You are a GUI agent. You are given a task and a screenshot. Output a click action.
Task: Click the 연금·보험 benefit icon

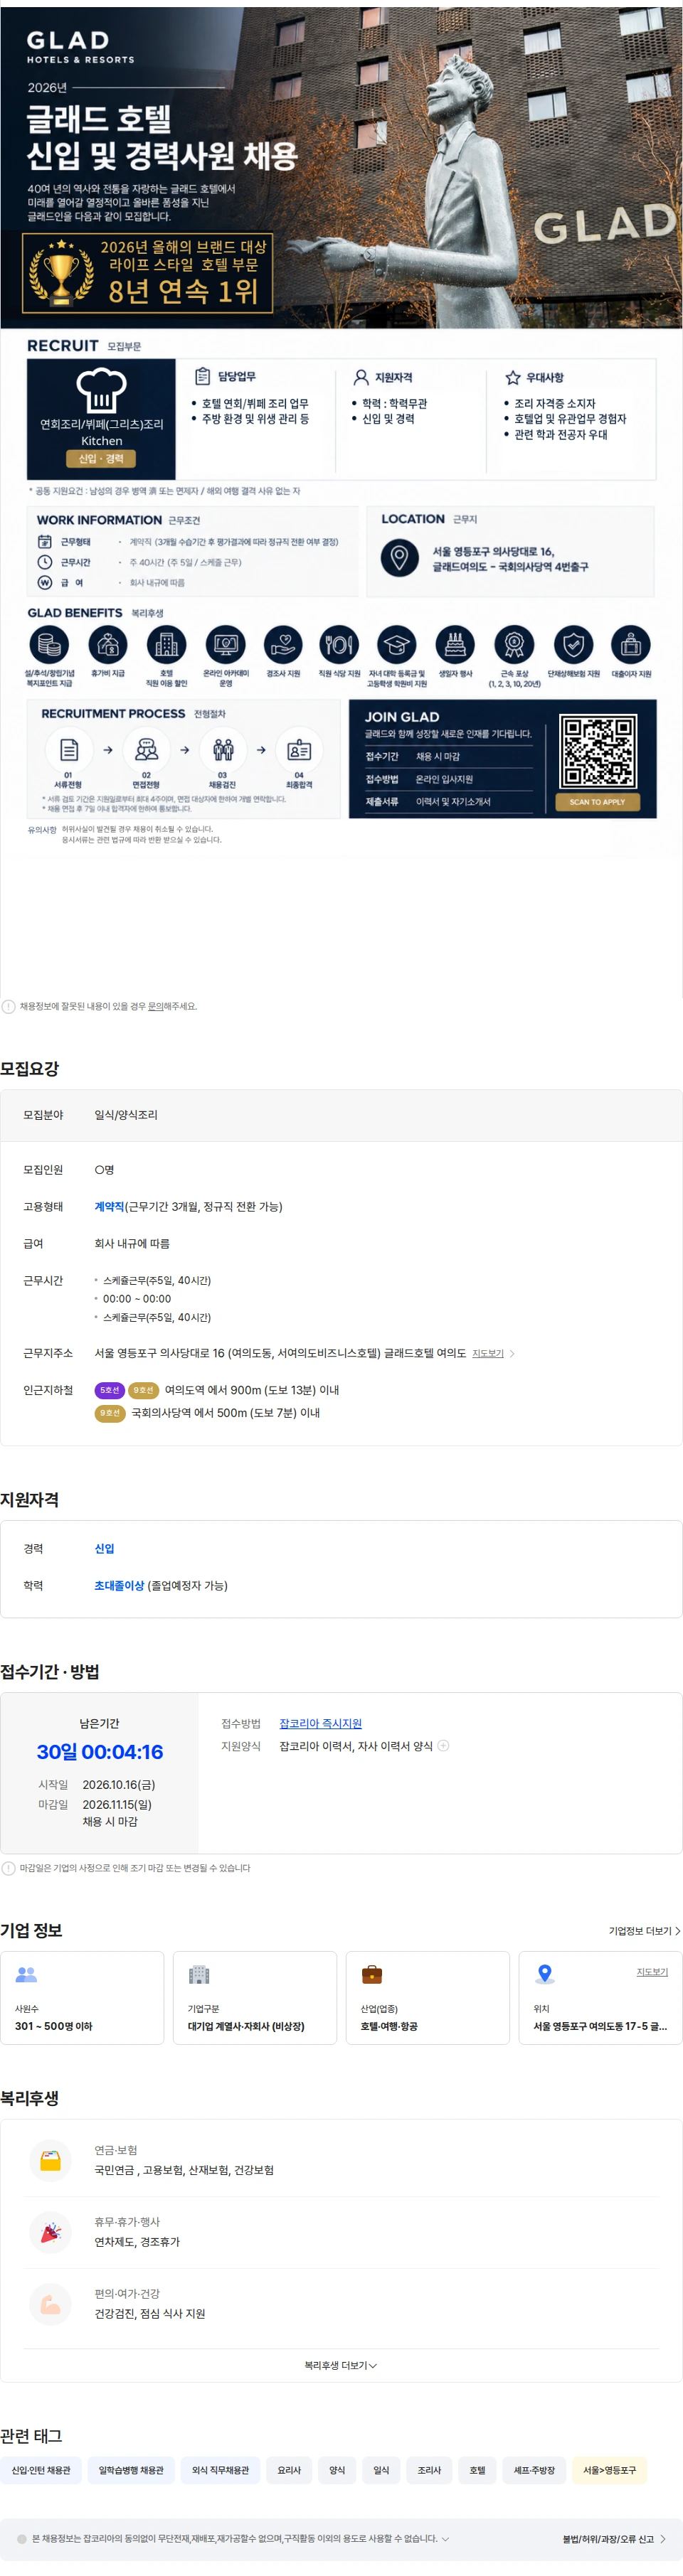50,2160
